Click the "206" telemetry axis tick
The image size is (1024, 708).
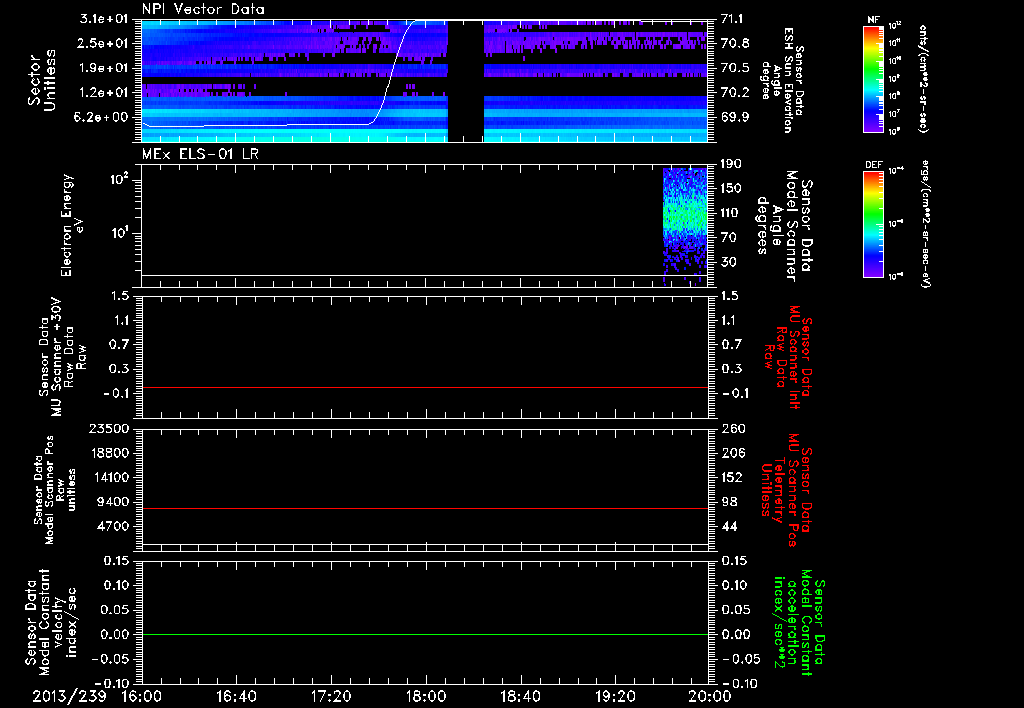733,453
